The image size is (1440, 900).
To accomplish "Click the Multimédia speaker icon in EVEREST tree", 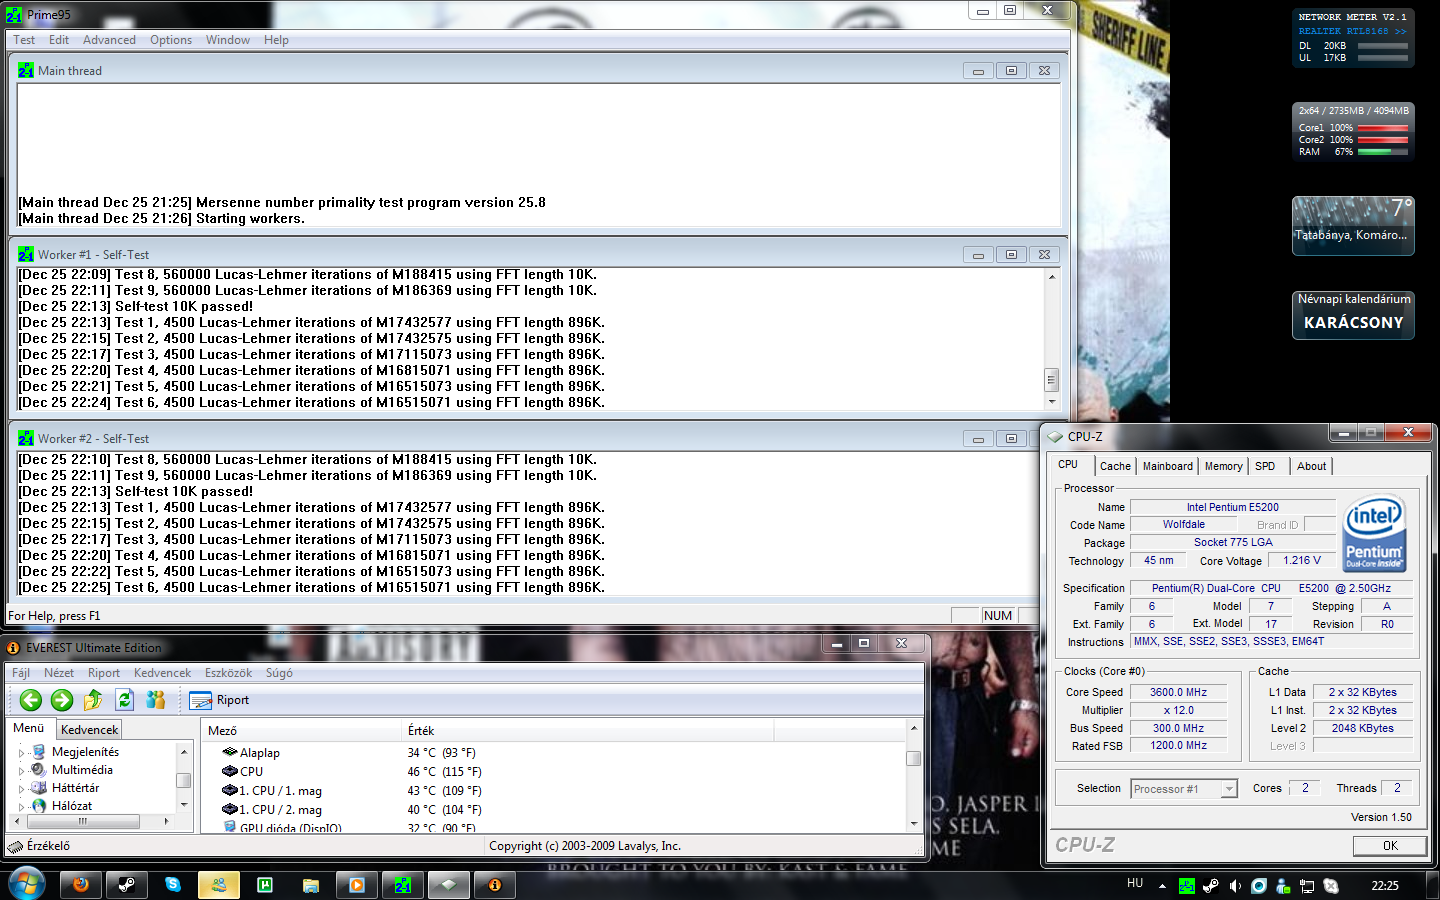I will pos(39,770).
